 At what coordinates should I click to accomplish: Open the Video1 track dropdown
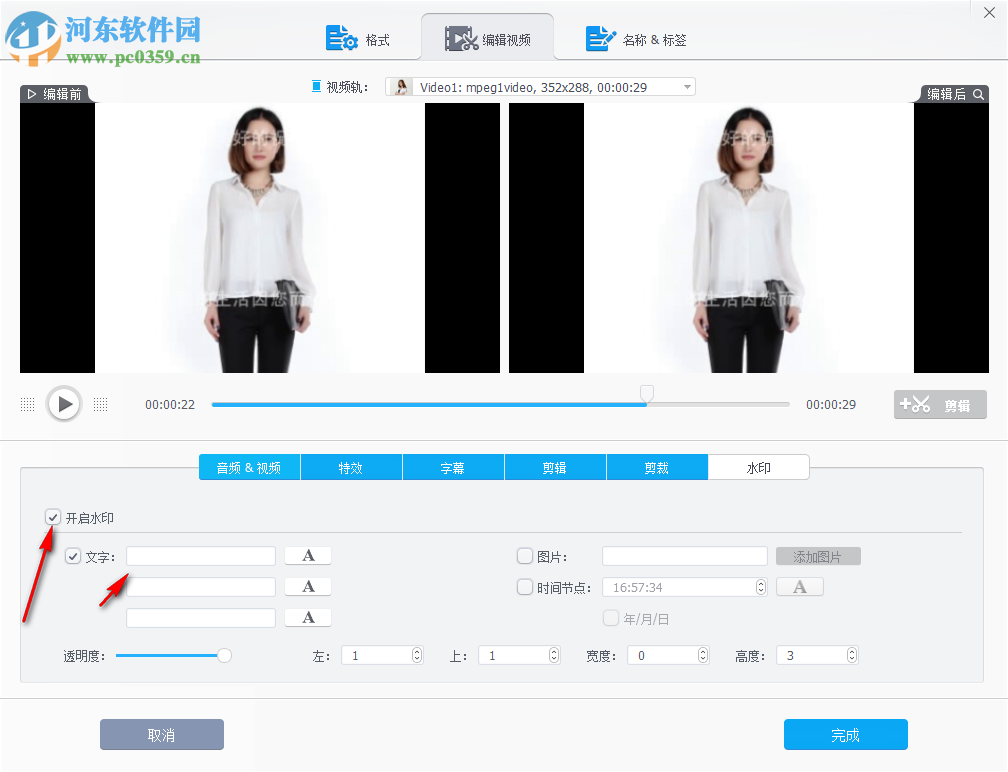[686, 86]
